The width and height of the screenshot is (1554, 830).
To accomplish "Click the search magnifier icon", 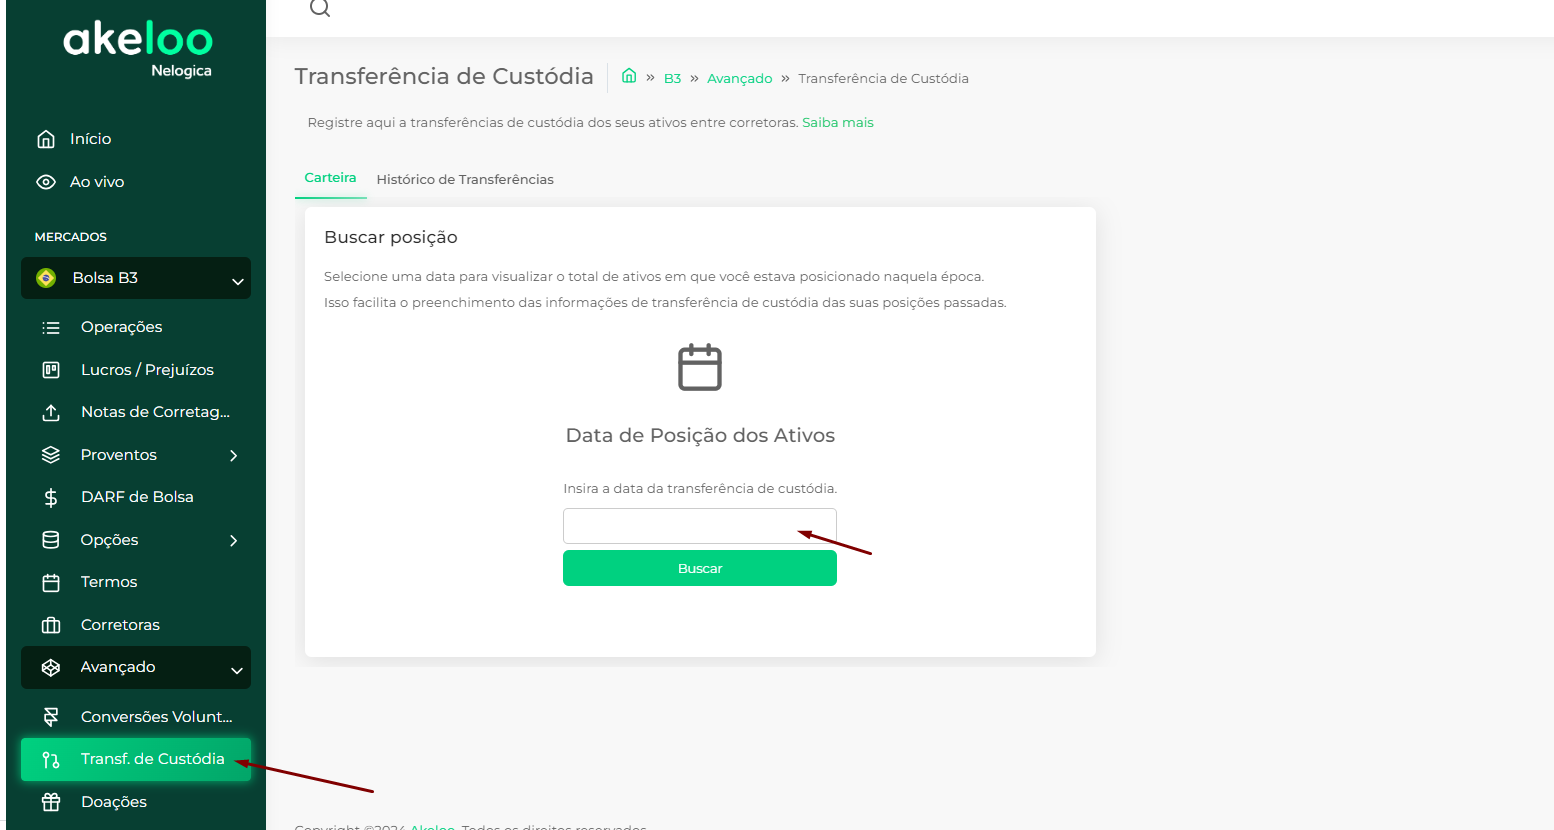I will 319,8.
